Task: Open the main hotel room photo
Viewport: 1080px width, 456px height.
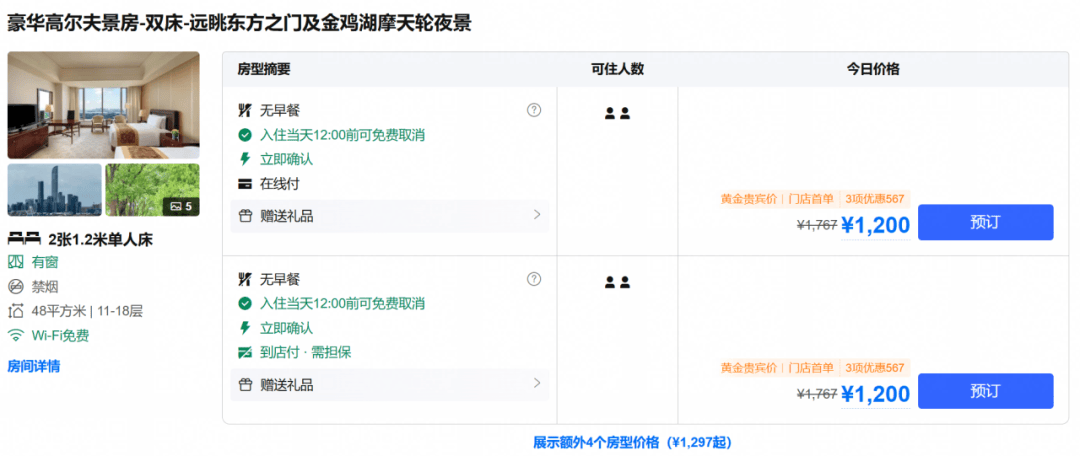Action: coord(103,105)
